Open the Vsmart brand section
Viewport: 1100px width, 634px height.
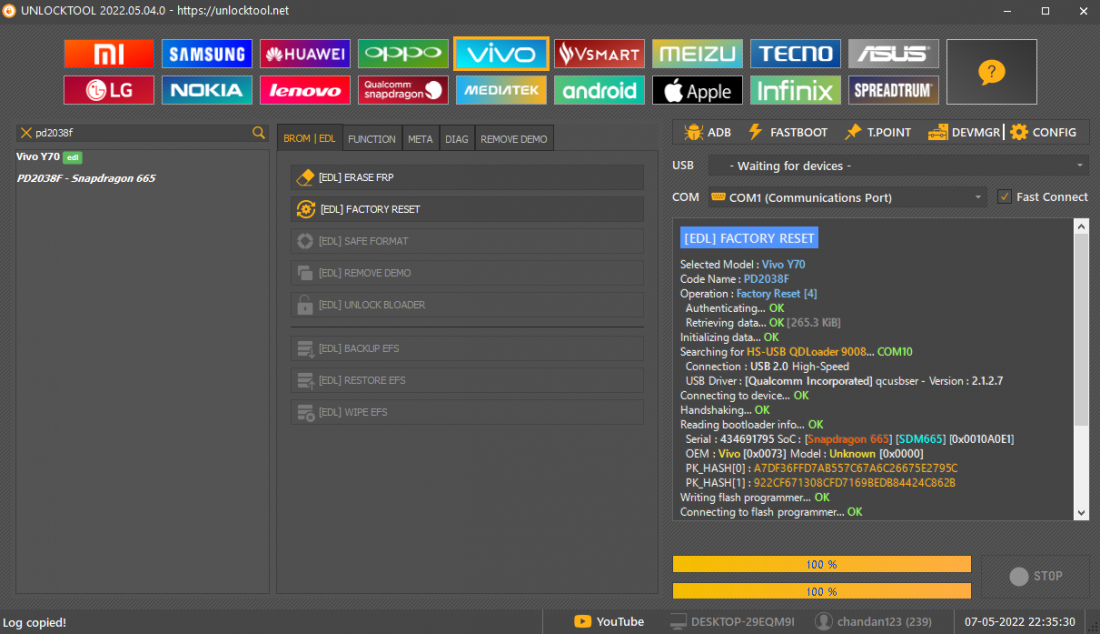[x=599, y=54]
